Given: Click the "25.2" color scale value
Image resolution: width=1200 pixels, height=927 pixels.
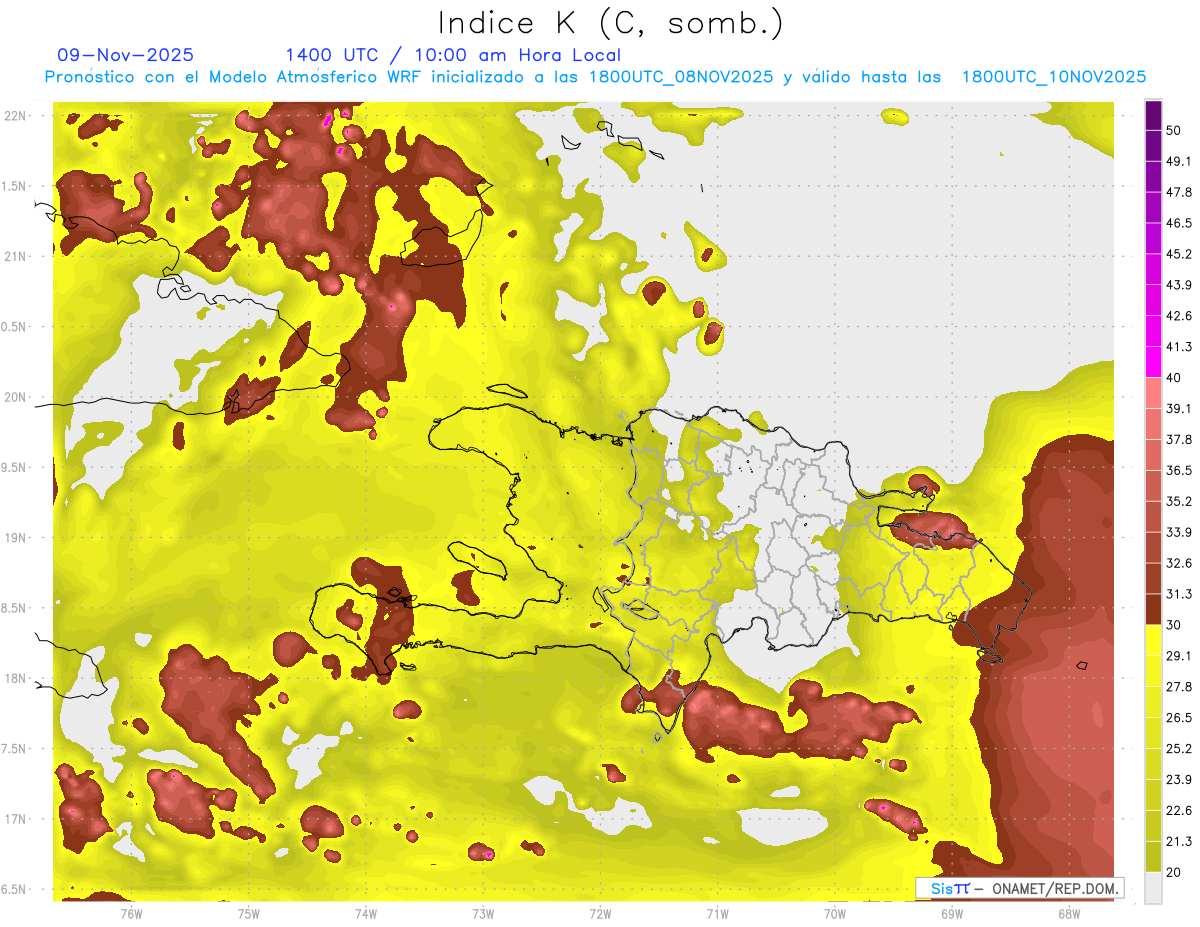Looking at the screenshot, I should tap(1179, 749).
